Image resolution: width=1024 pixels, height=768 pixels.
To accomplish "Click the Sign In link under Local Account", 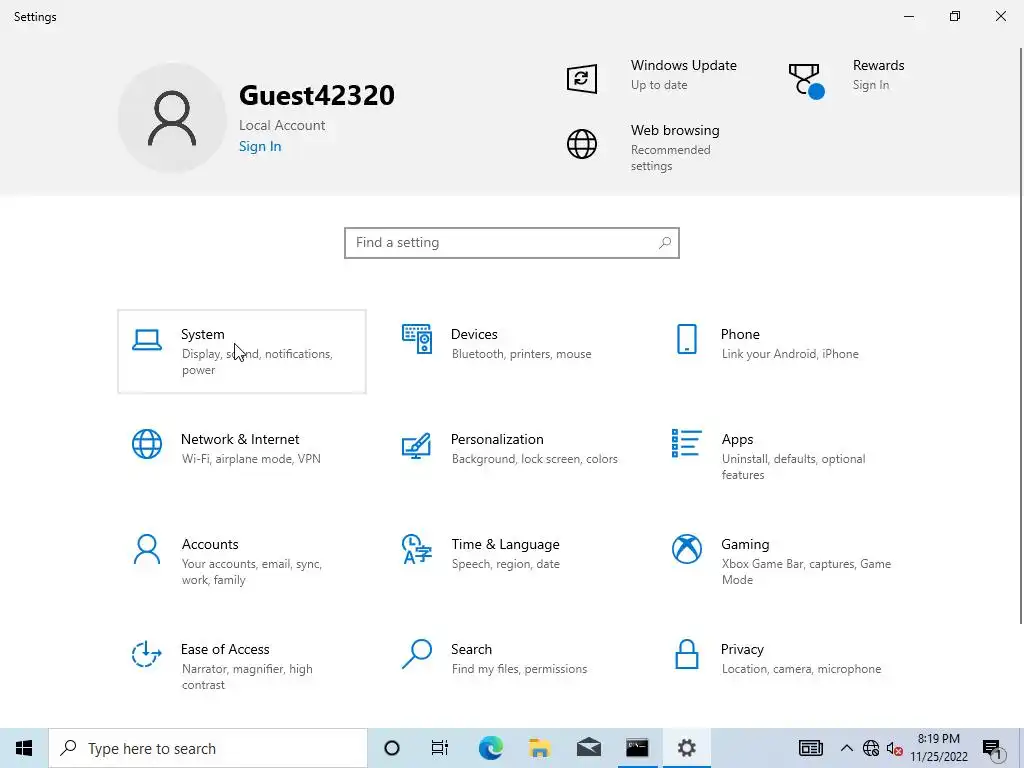I will pos(260,146).
